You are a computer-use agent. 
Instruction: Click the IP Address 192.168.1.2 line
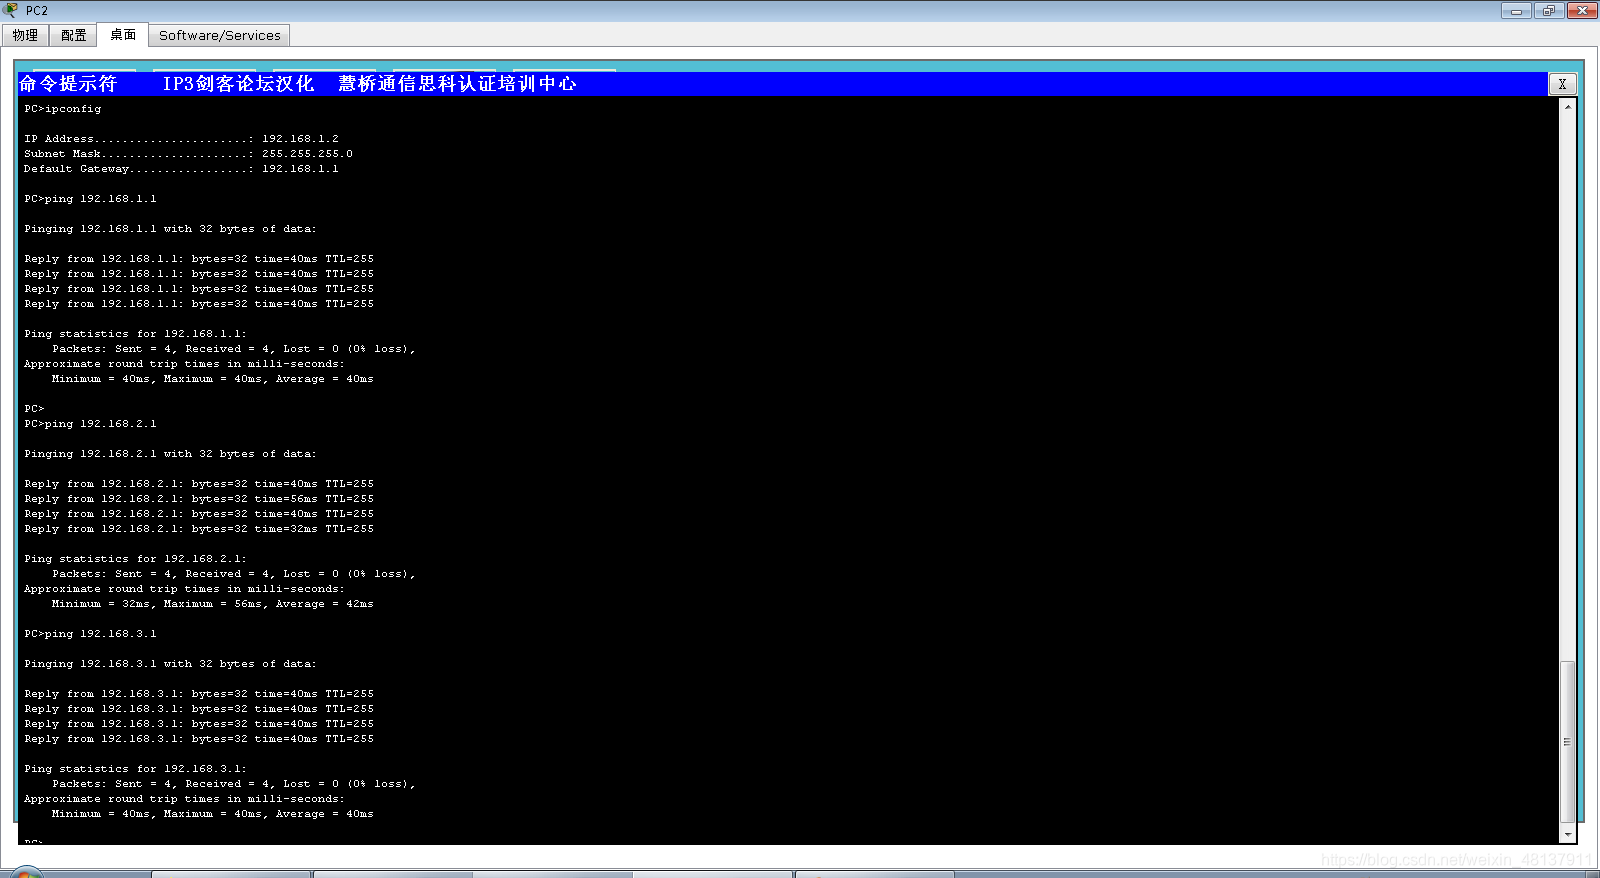(181, 139)
